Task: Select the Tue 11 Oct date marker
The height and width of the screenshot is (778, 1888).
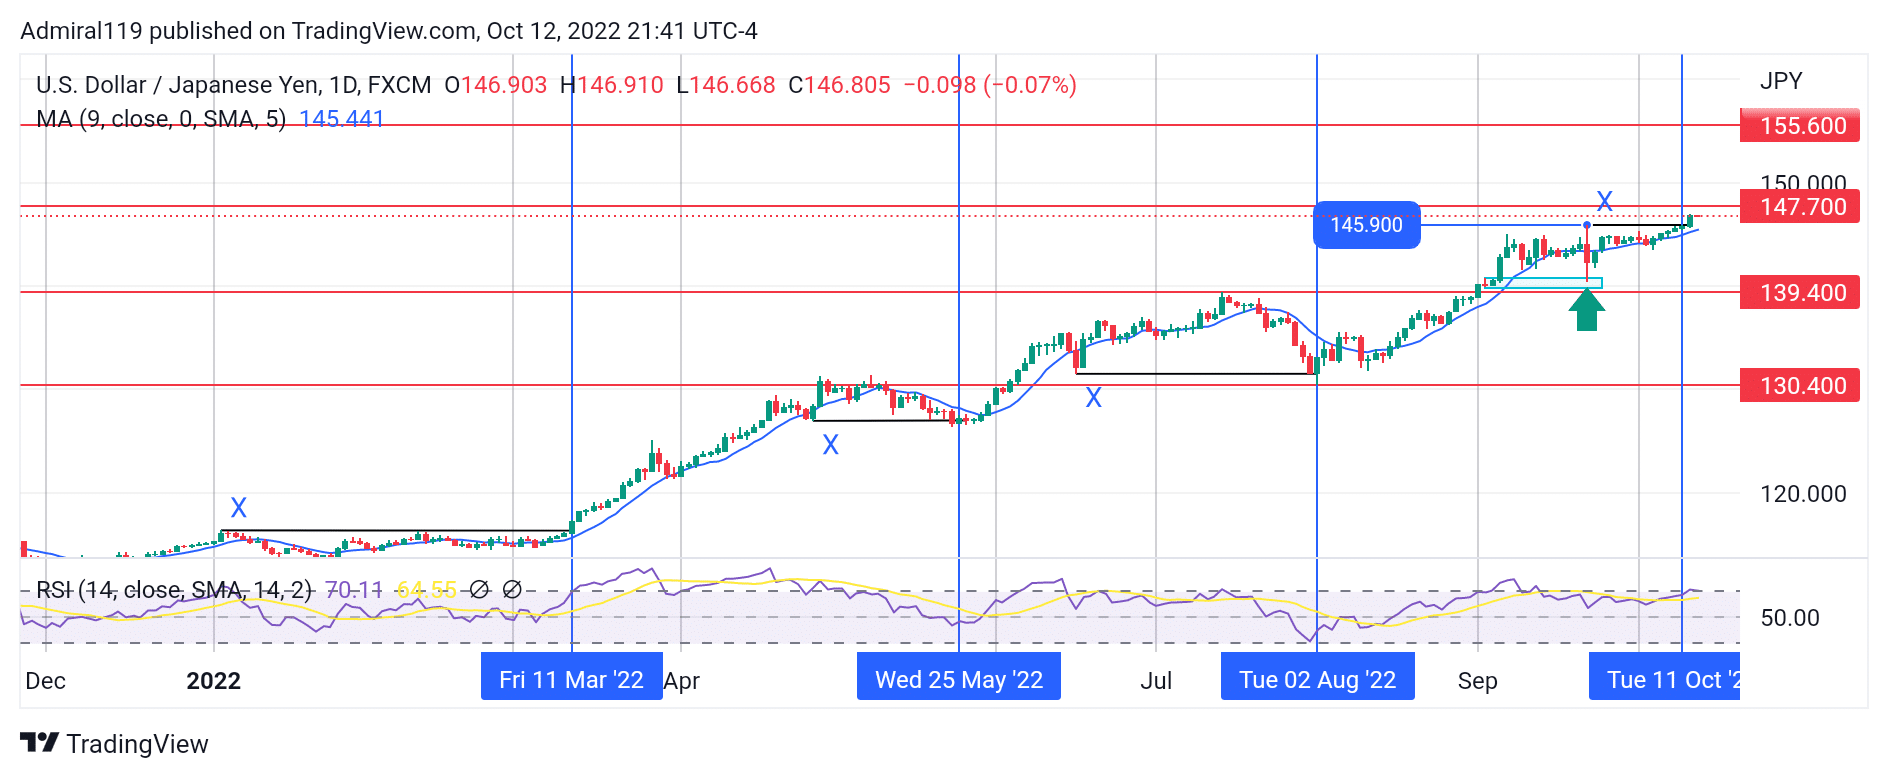Action: pos(1665,677)
